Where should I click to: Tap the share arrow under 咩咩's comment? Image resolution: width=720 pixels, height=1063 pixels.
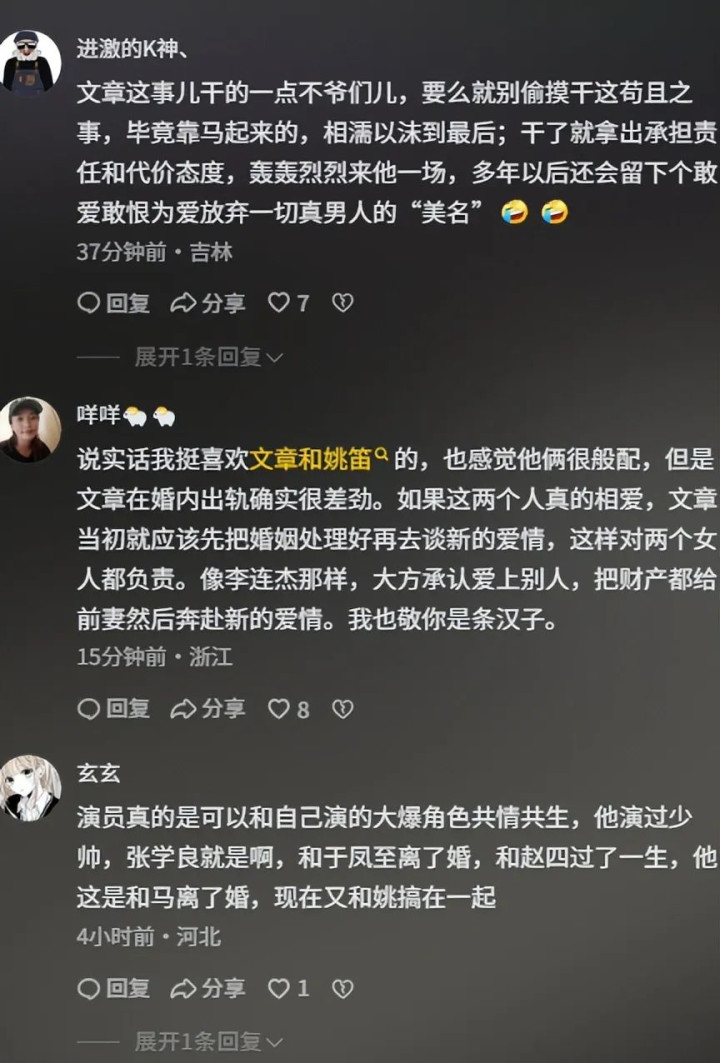[183, 708]
